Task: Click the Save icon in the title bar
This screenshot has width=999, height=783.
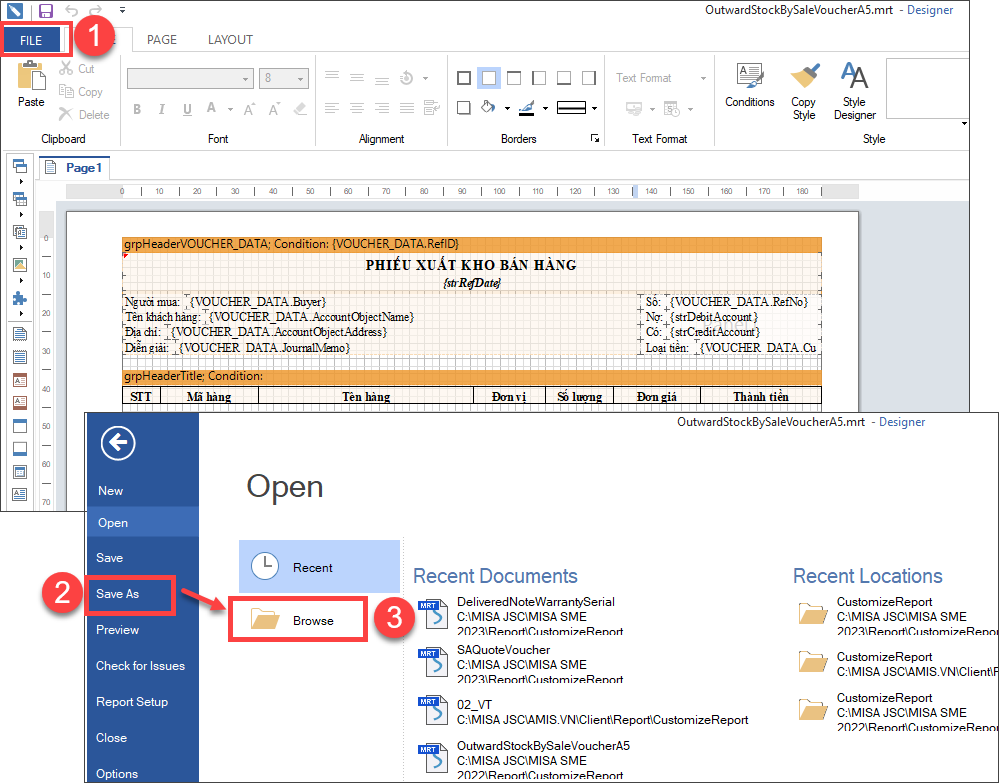Action: click(x=45, y=11)
